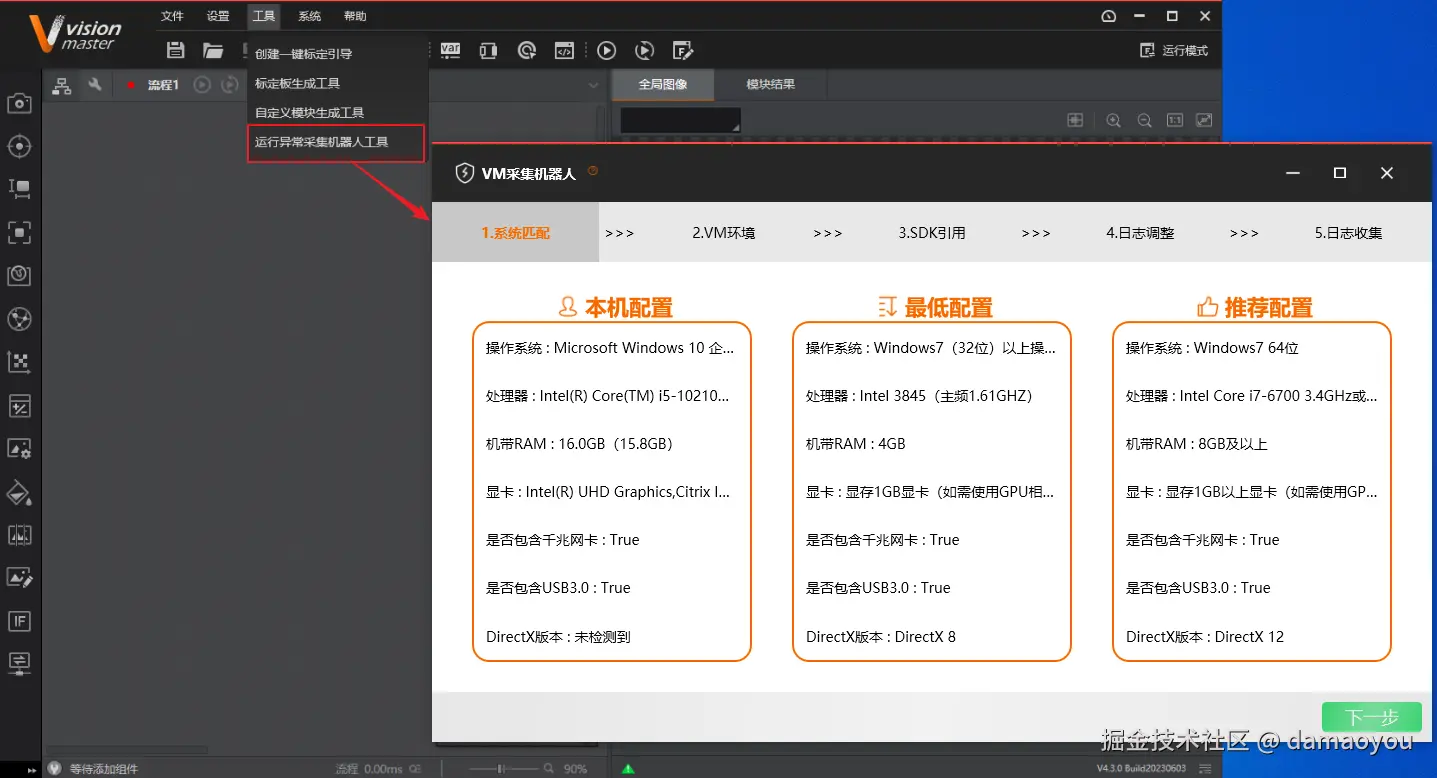The height and width of the screenshot is (778, 1437).
Task: Switch to the 模块结果 tab
Action: [771, 85]
